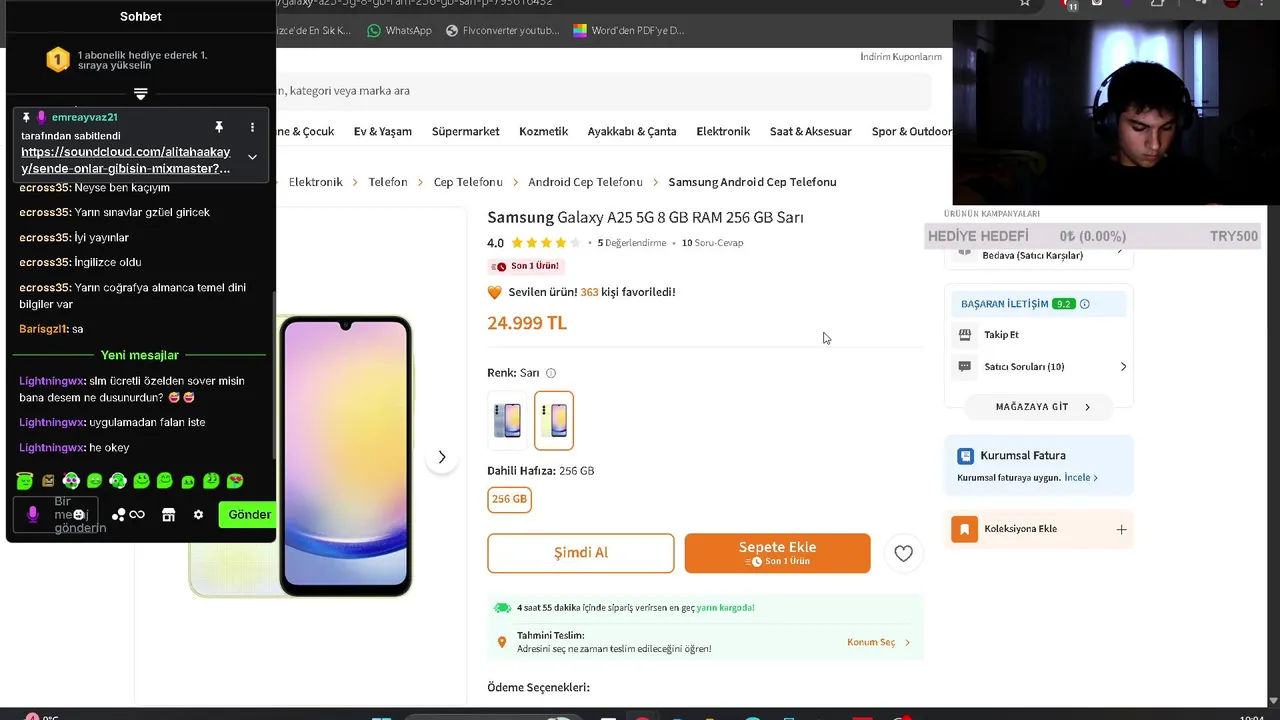The width and height of the screenshot is (1280, 720).
Task: Open the chat store shop icon
Action: click(x=168, y=514)
